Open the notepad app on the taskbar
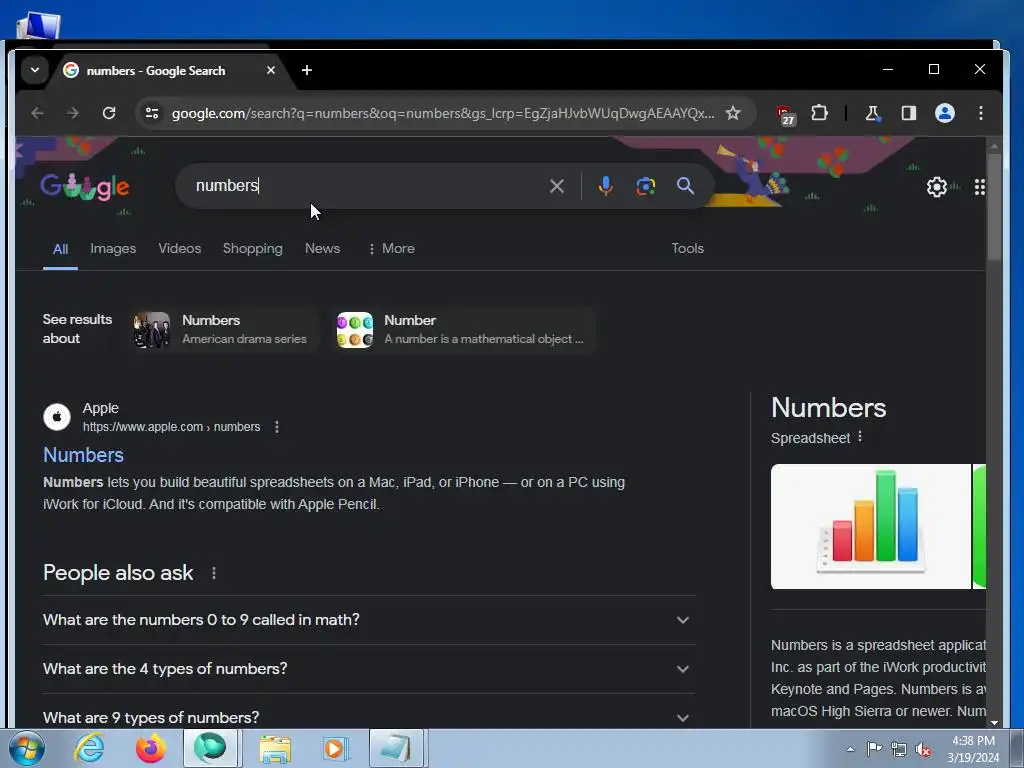 pos(397,748)
